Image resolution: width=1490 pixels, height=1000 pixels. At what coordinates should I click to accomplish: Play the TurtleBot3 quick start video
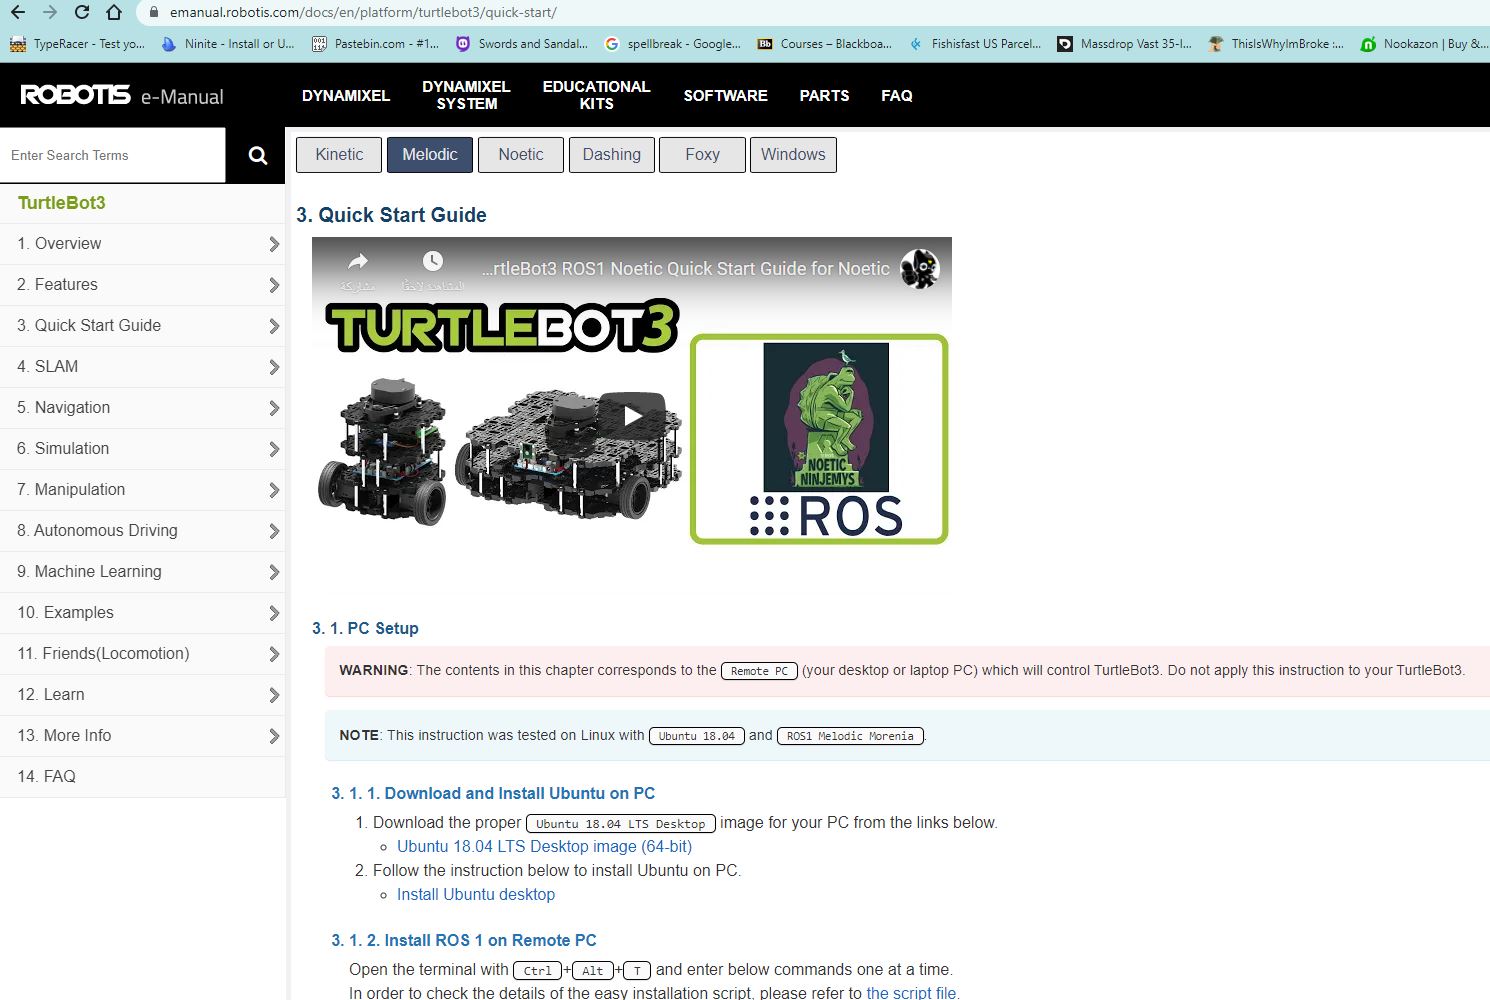click(631, 416)
